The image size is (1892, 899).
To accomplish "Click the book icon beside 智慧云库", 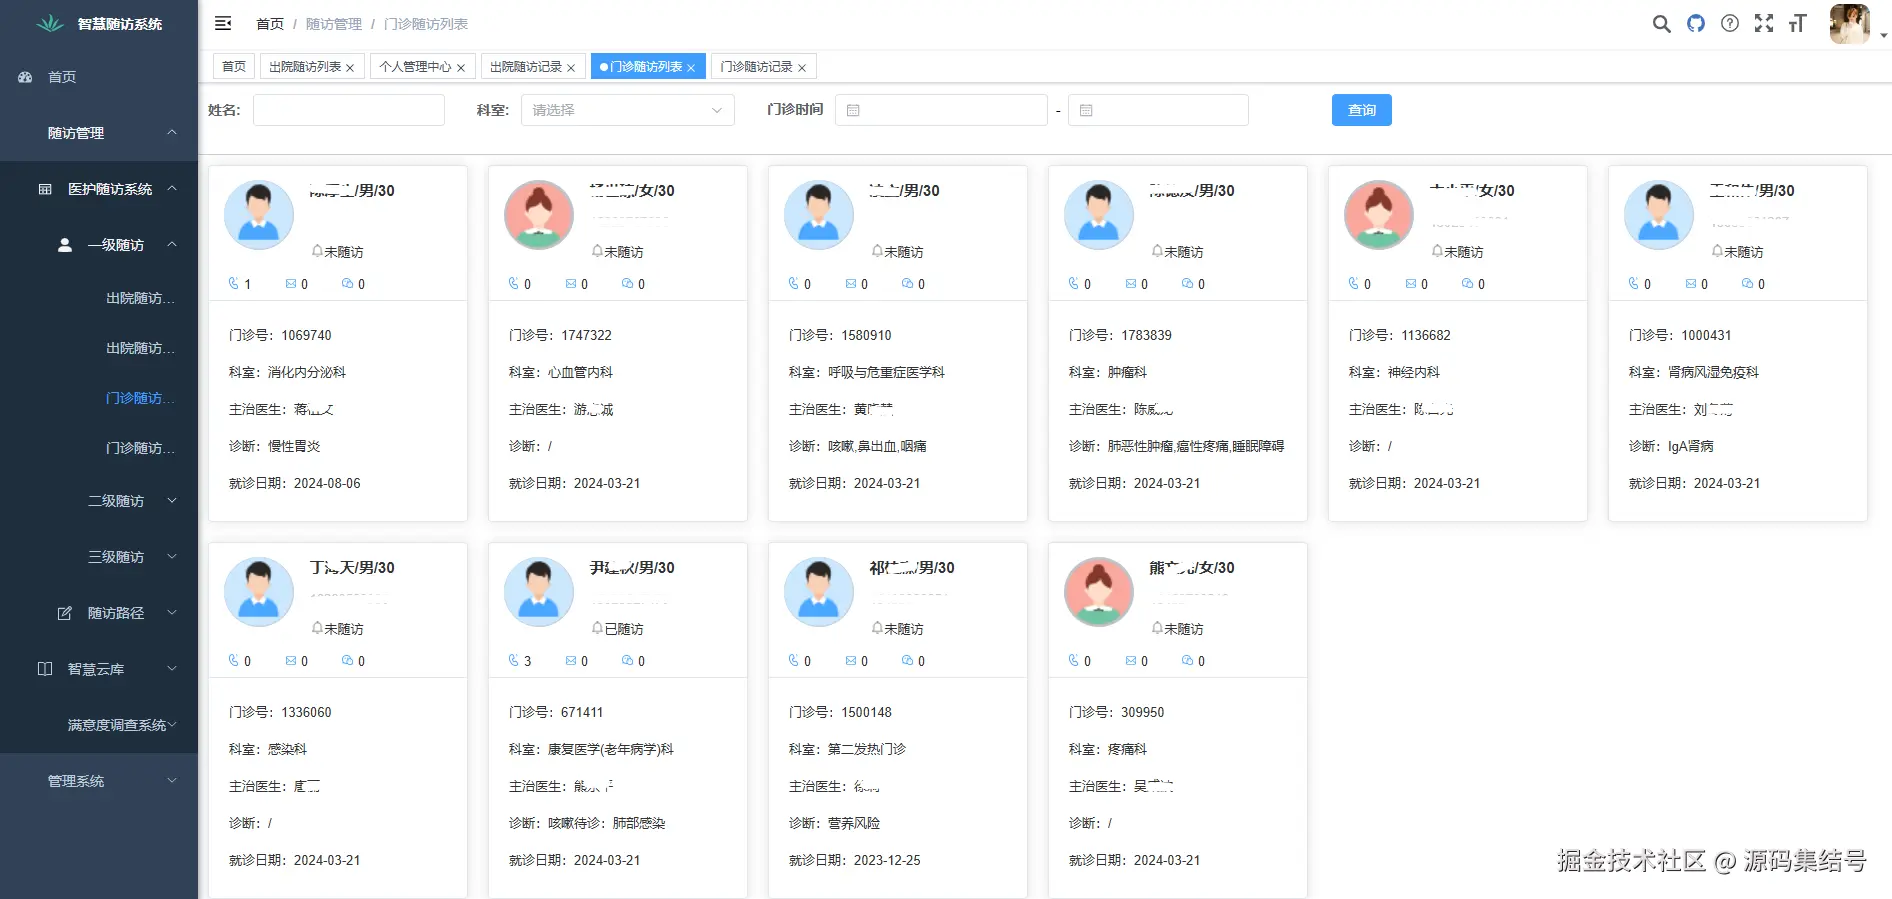I will pyautogui.click(x=45, y=669).
